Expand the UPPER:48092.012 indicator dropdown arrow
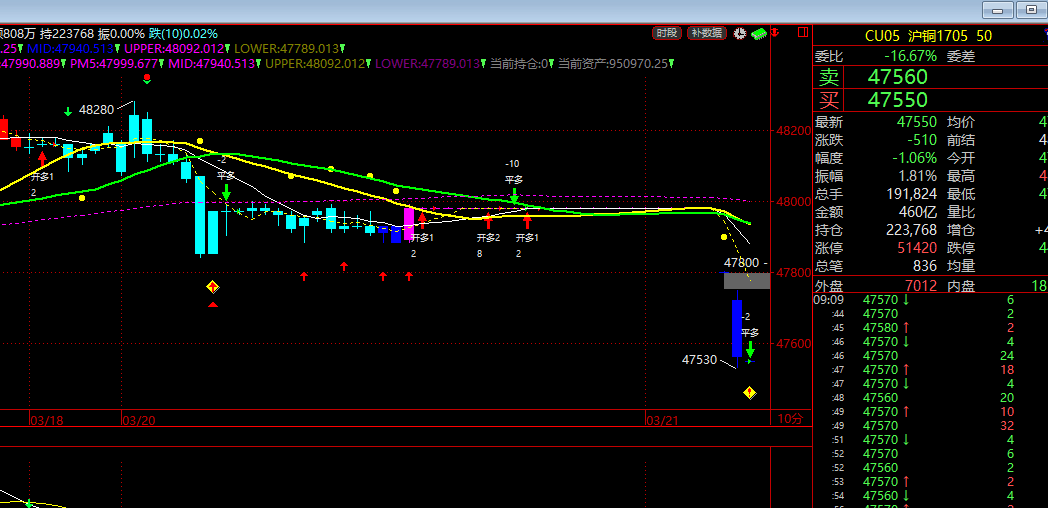1048x508 pixels. 226,48
